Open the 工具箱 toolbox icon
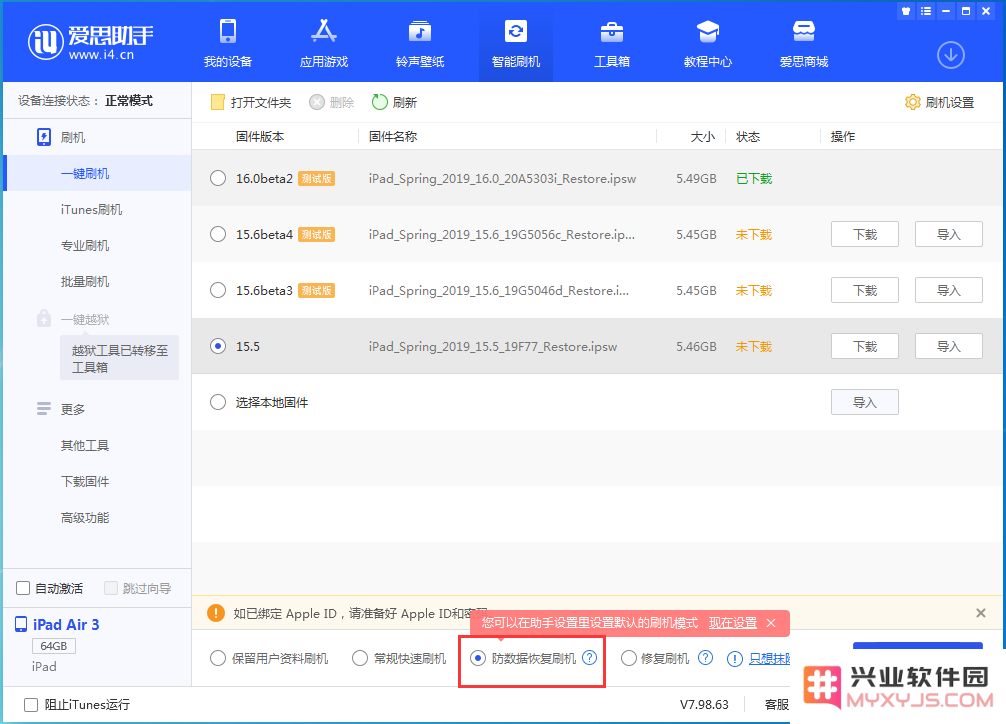The image size is (1006, 724). (611, 31)
